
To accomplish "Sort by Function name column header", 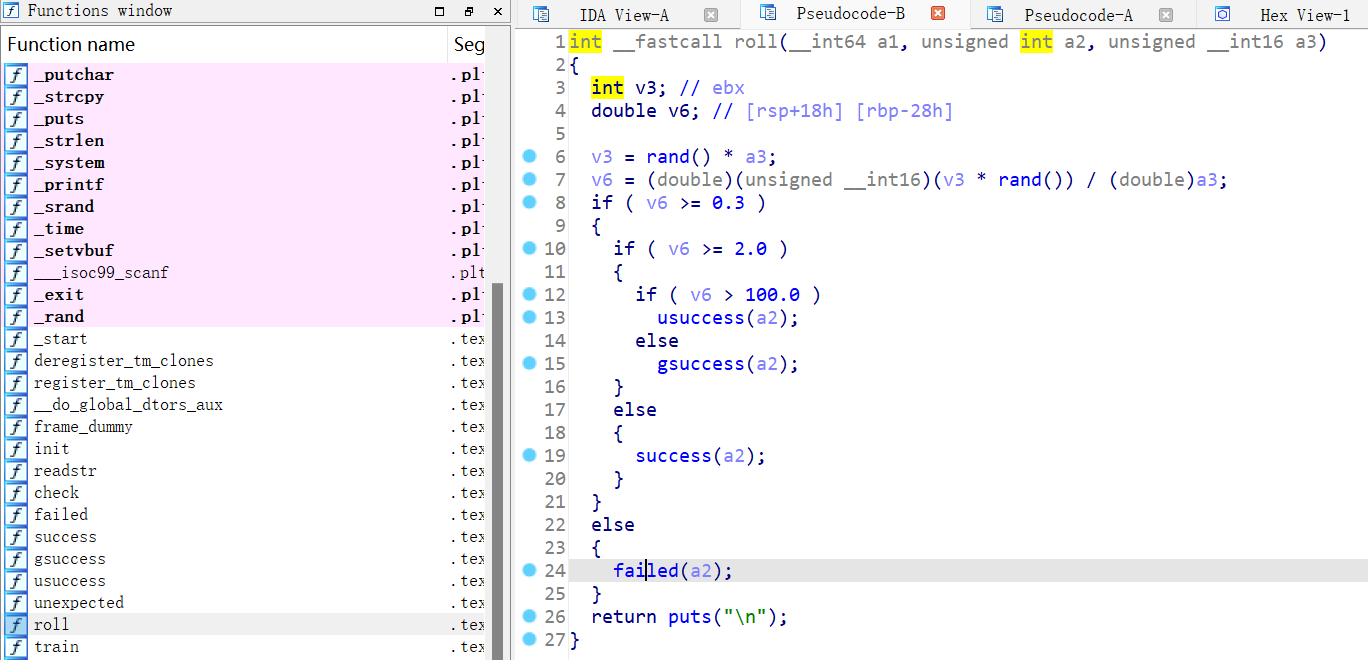I will (x=225, y=45).
